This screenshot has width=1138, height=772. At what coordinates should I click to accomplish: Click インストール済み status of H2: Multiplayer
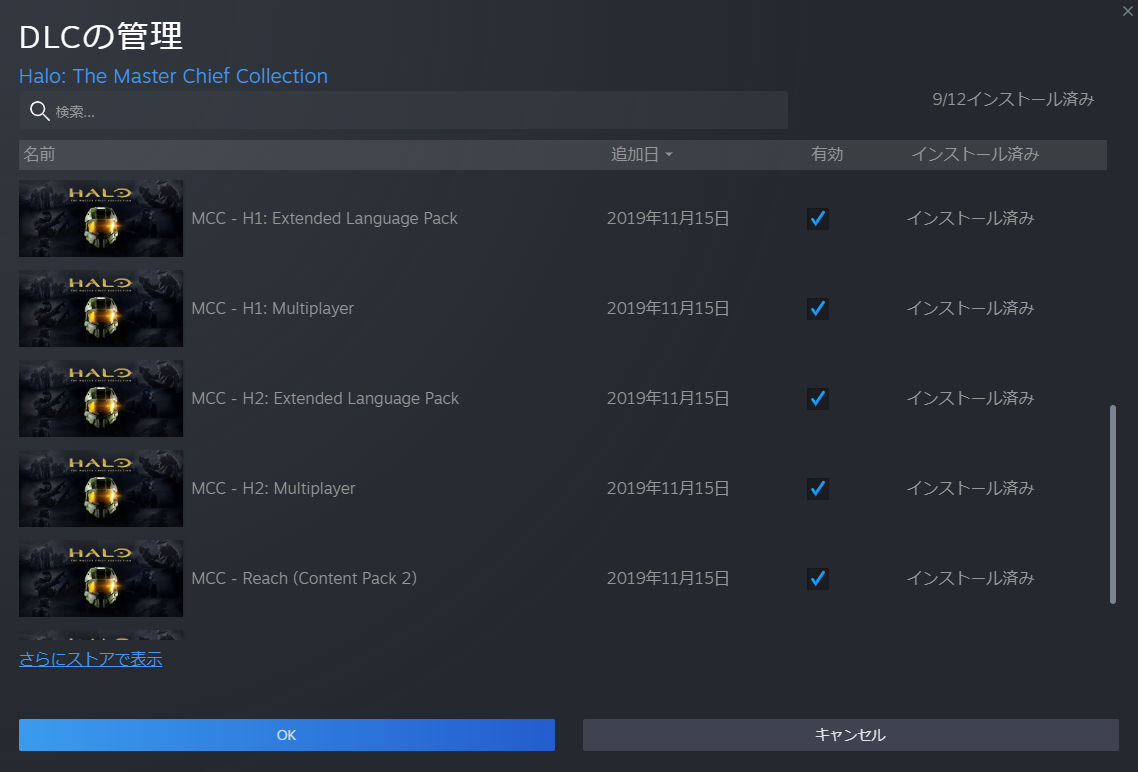coord(970,488)
